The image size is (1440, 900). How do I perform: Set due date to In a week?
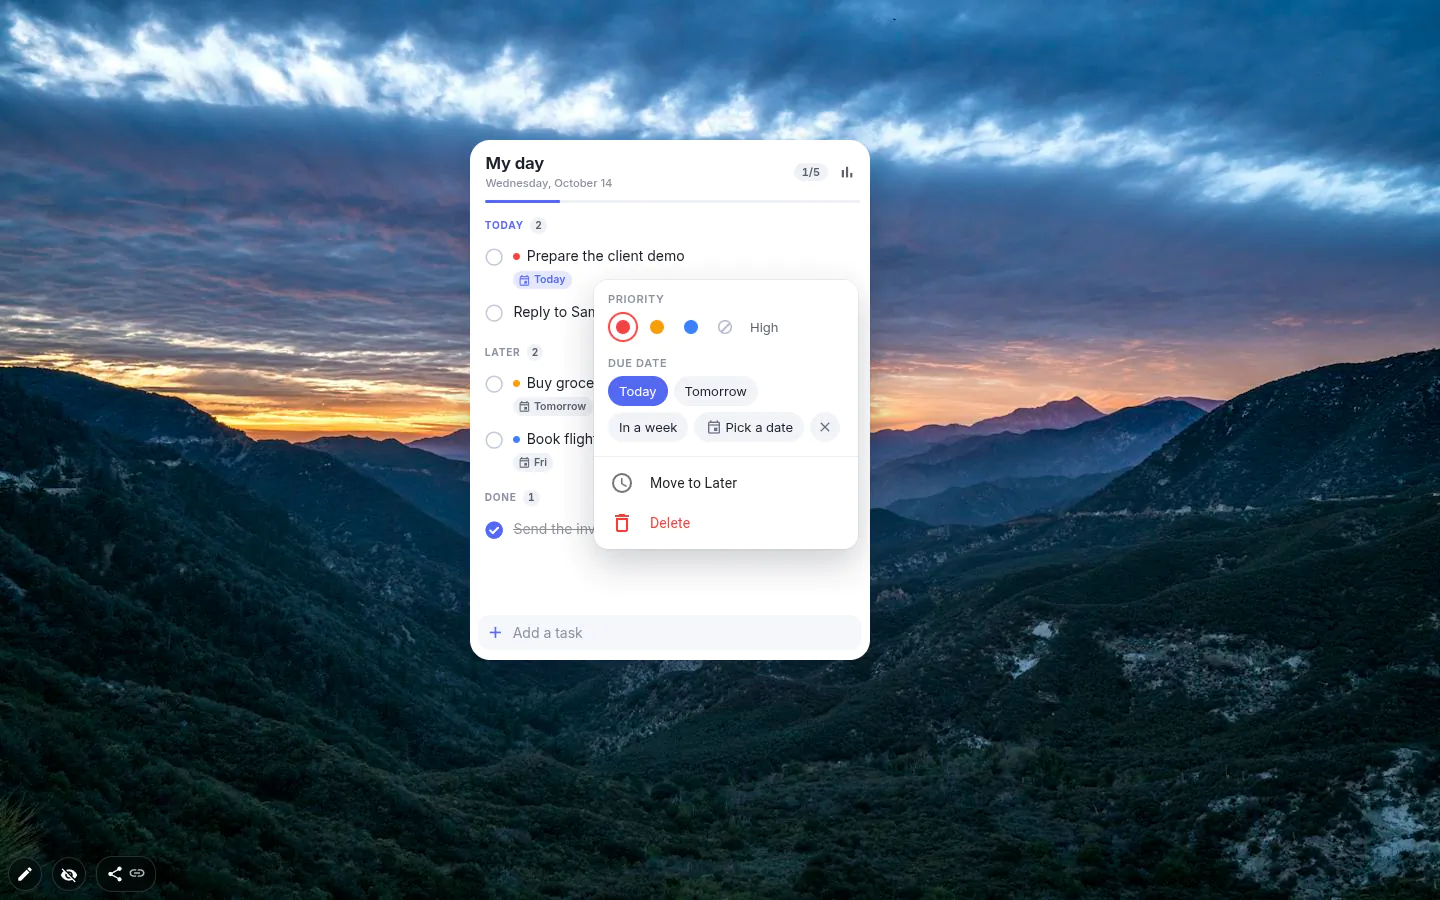click(x=648, y=427)
